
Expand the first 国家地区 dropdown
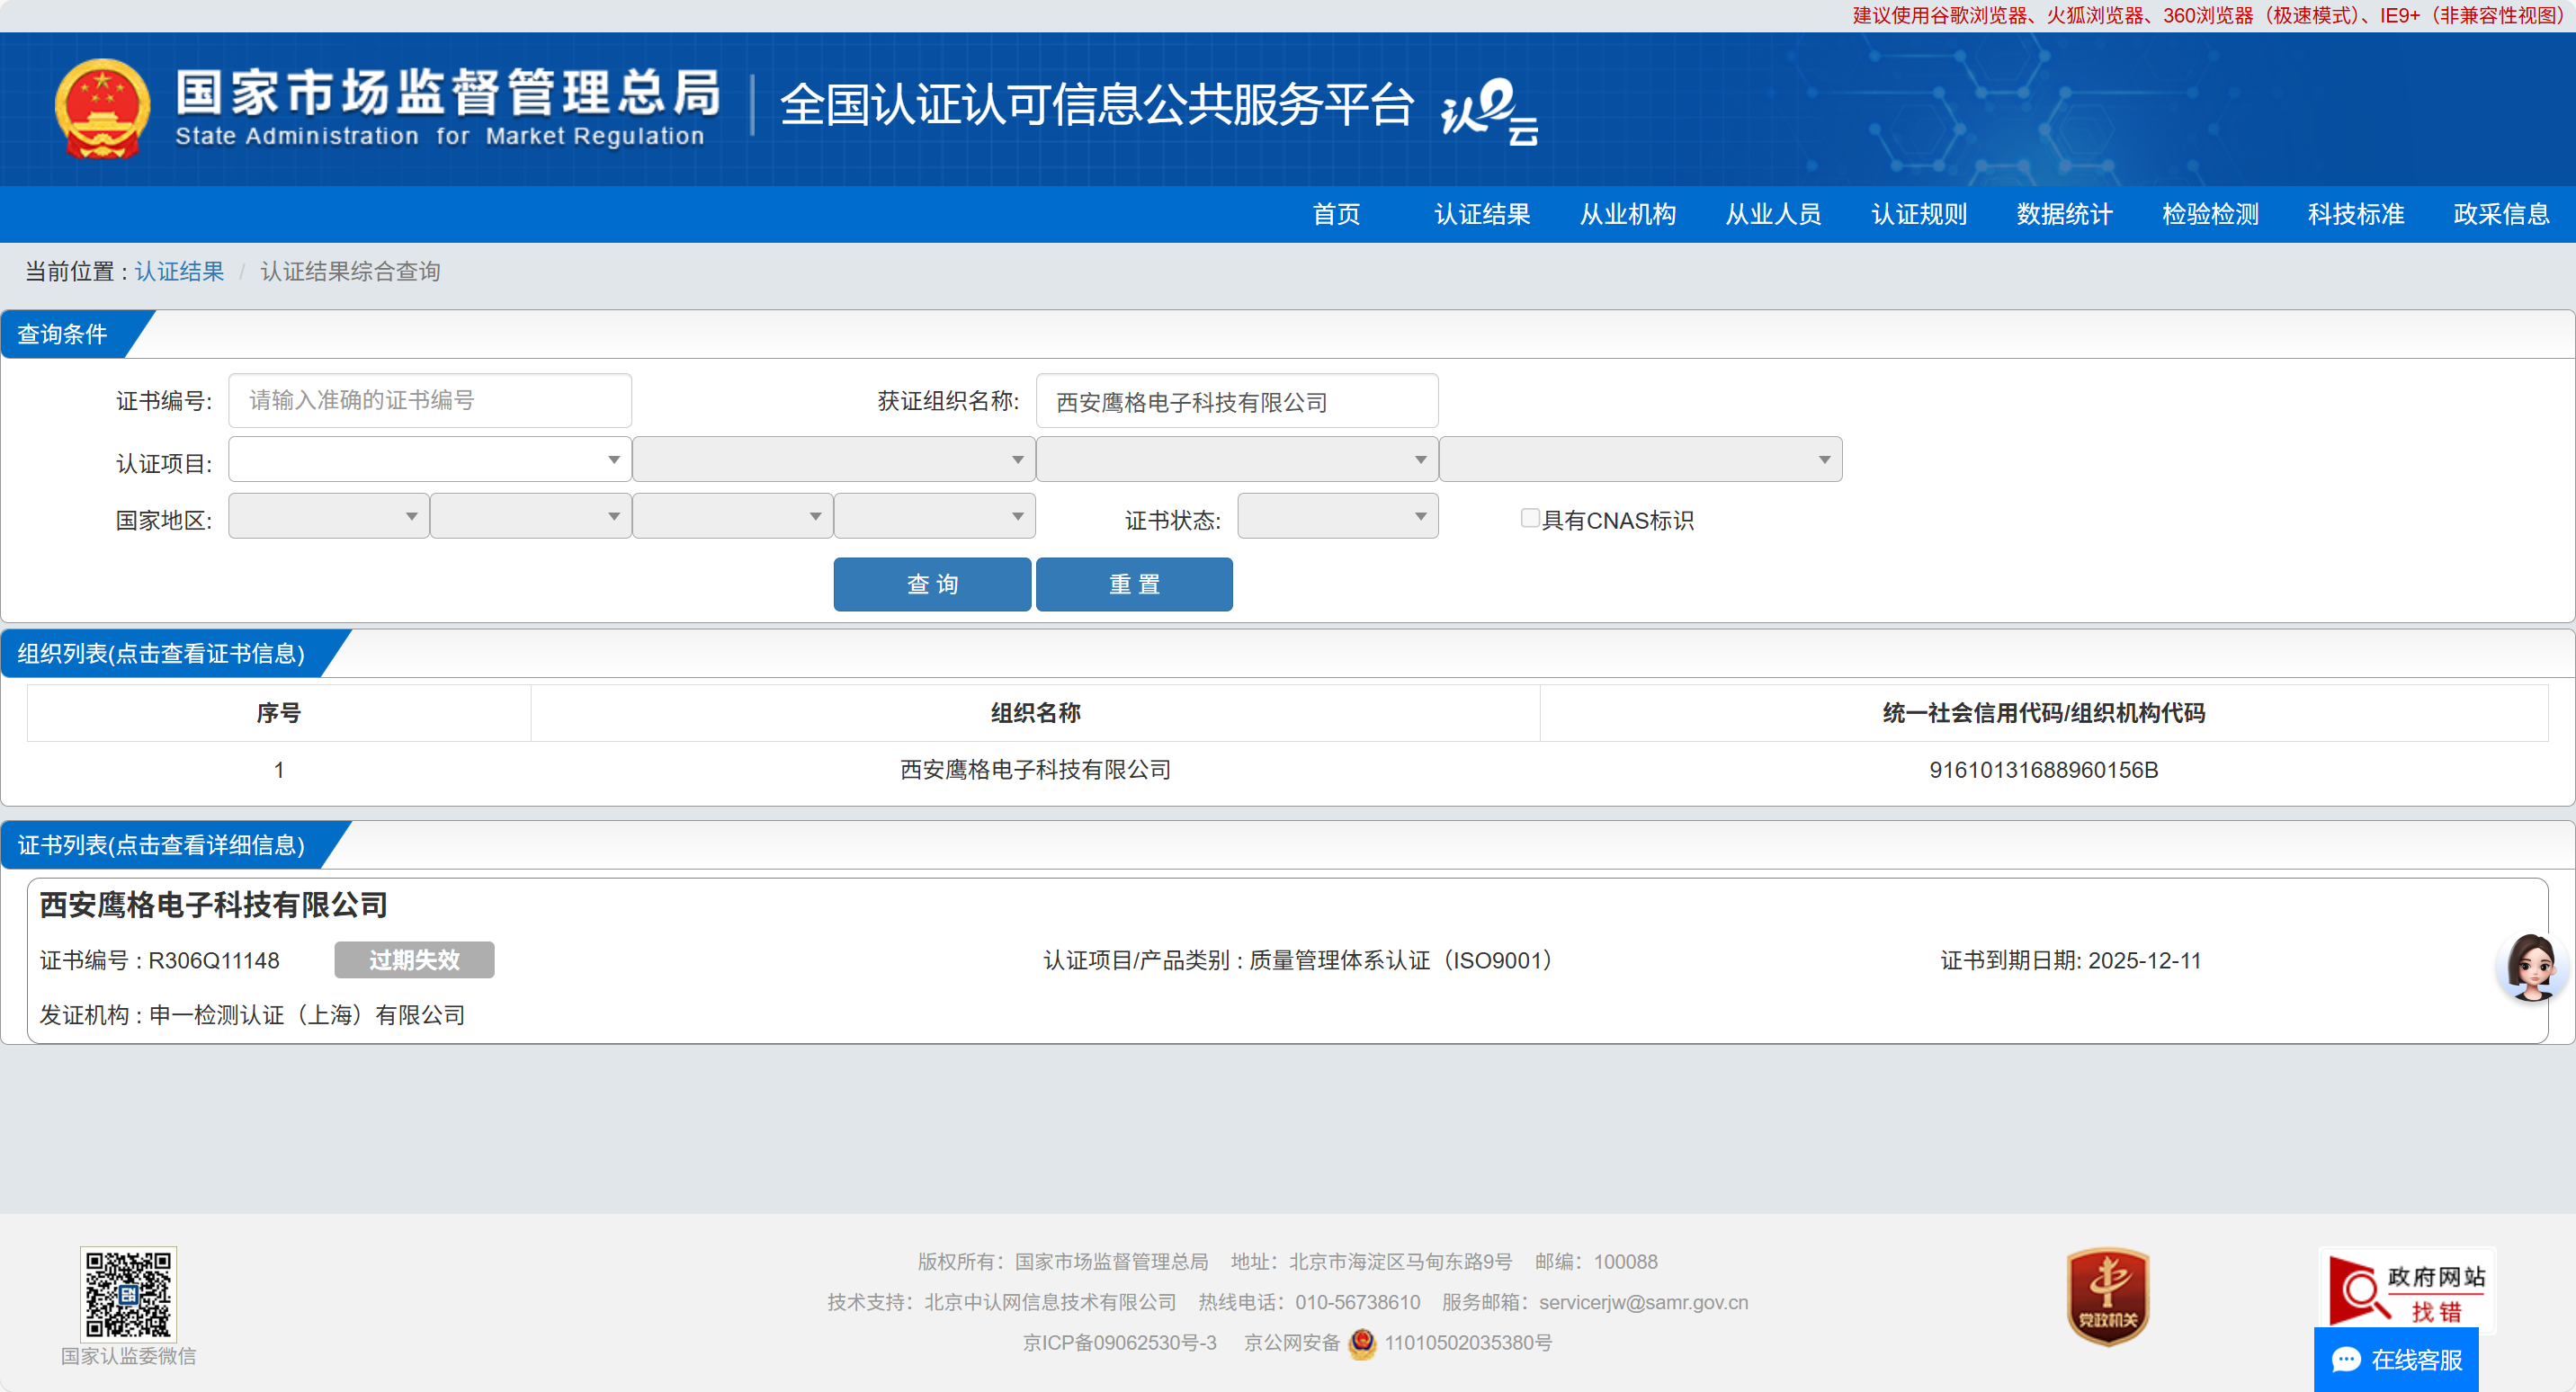coord(328,516)
